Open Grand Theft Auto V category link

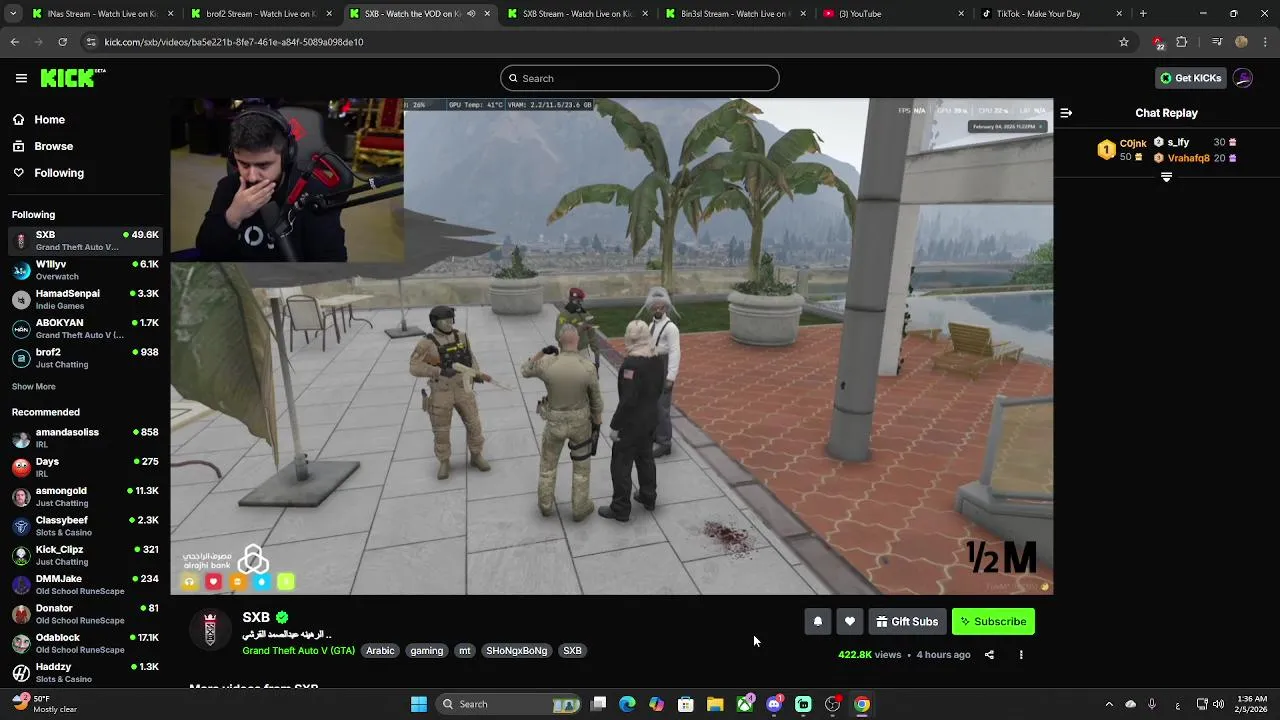[x=298, y=651]
